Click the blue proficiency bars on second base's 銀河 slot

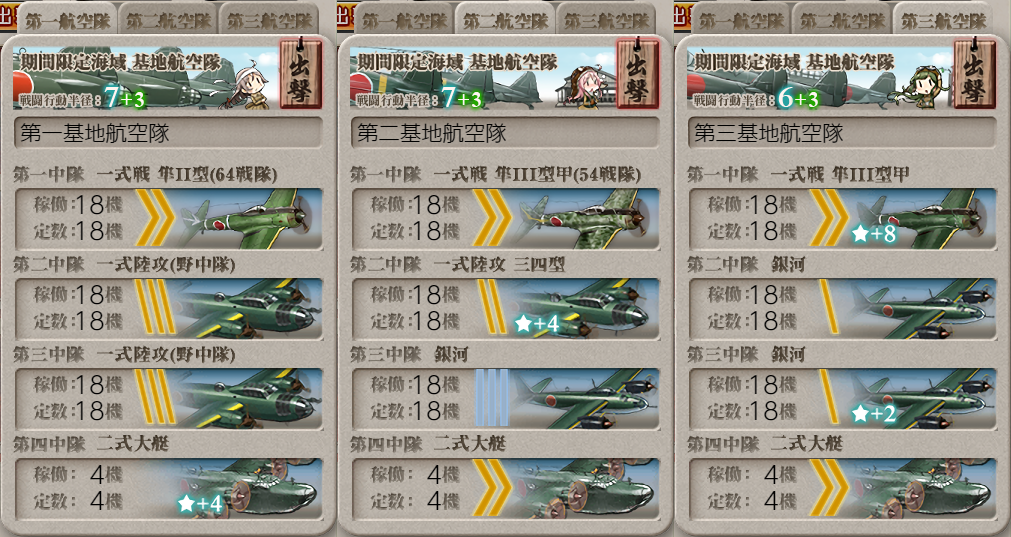(x=492, y=398)
